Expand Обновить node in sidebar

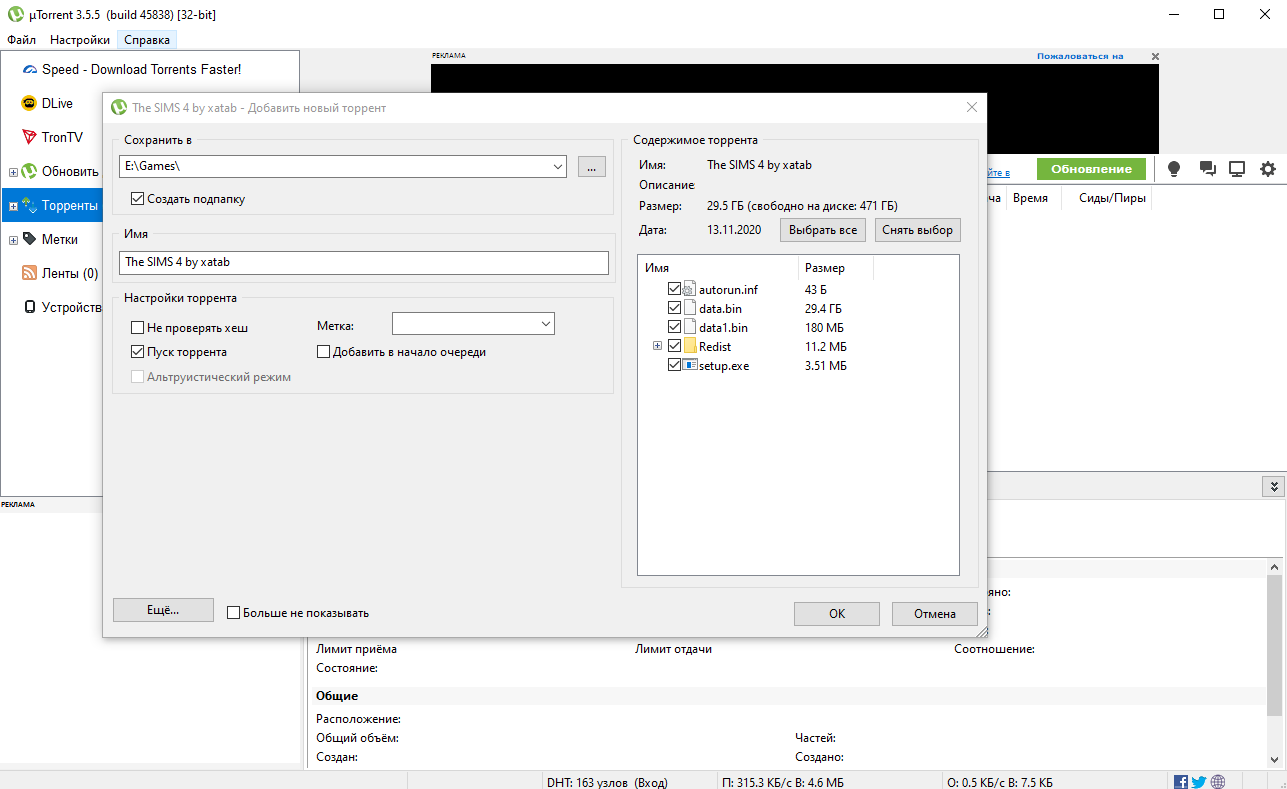click(13, 172)
